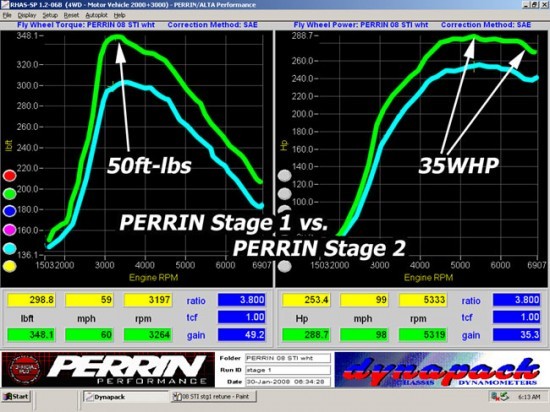The image size is (550, 412).
Task: Close the RHAS-SP window
Action: (543, 5)
